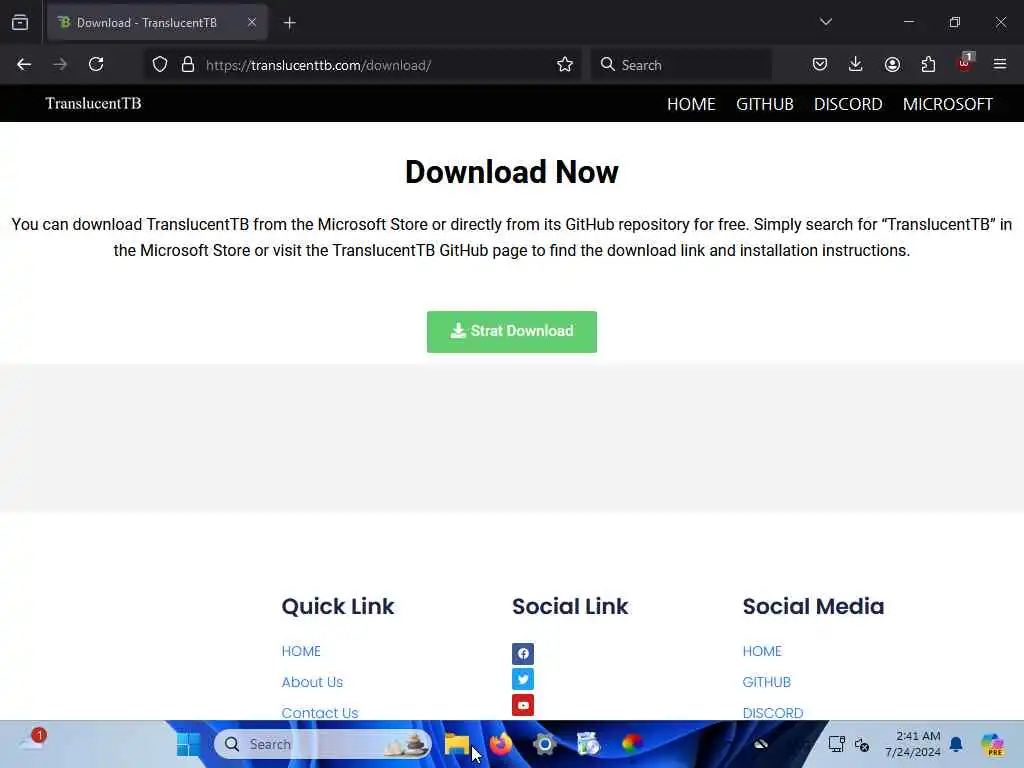This screenshot has height=768, width=1024.
Task: Open the weather widget with badge
Action: pyautogui.click(x=33, y=739)
